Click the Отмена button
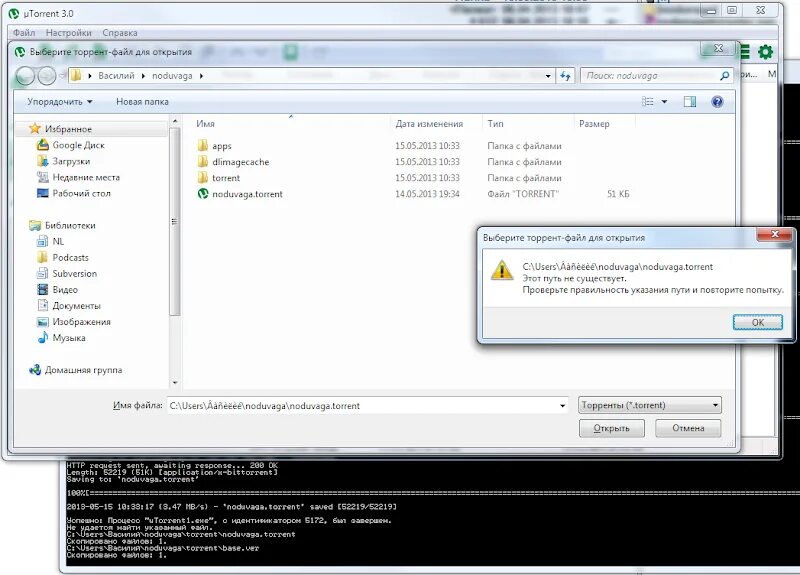This screenshot has height=575, width=800. tap(688, 428)
